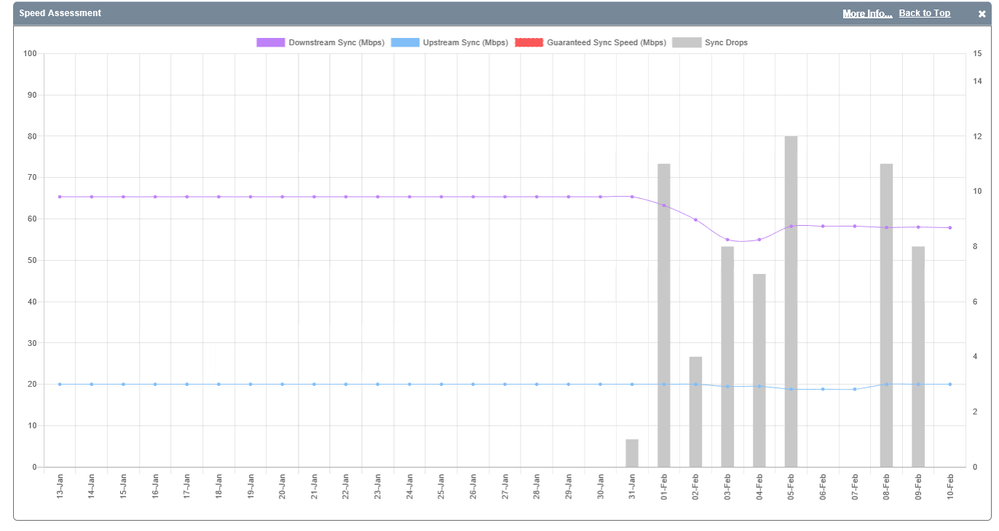This screenshot has width=999, height=531.
Task: Close the Speed Assessment panel
Action: (x=981, y=14)
